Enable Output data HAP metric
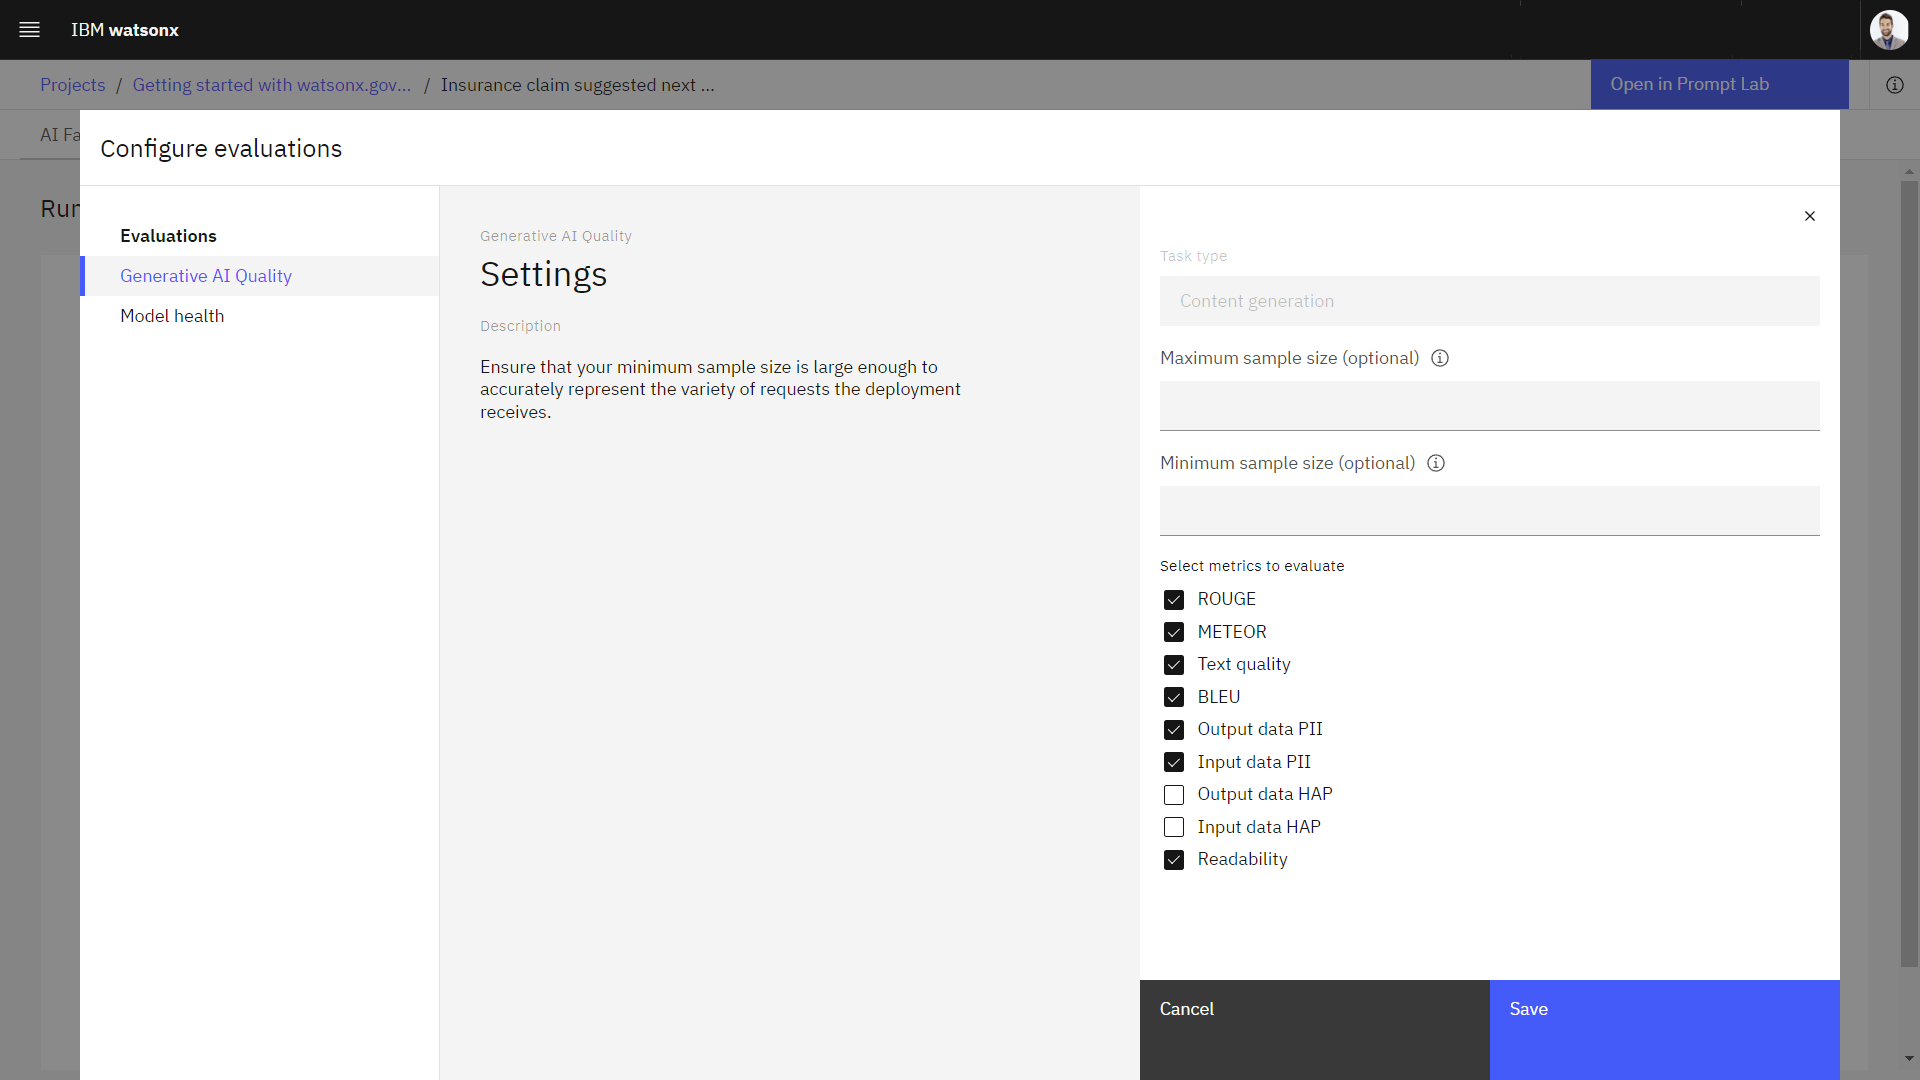Screen dimensions: 1920x1080 point(1172,794)
